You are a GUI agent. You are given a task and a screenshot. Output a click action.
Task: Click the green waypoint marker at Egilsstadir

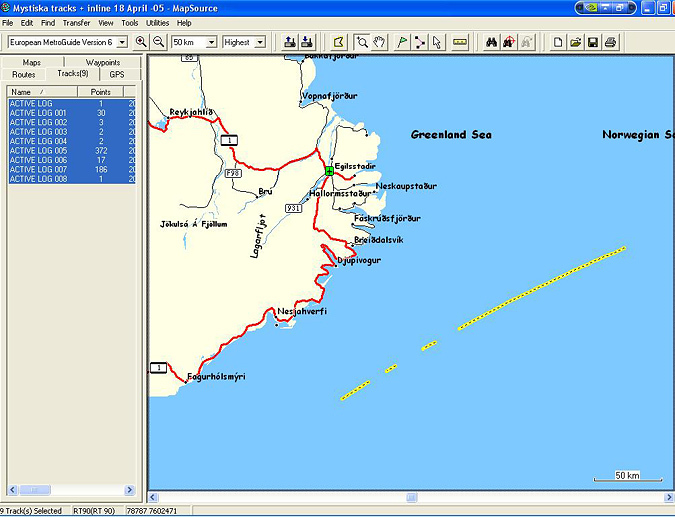coord(329,171)
